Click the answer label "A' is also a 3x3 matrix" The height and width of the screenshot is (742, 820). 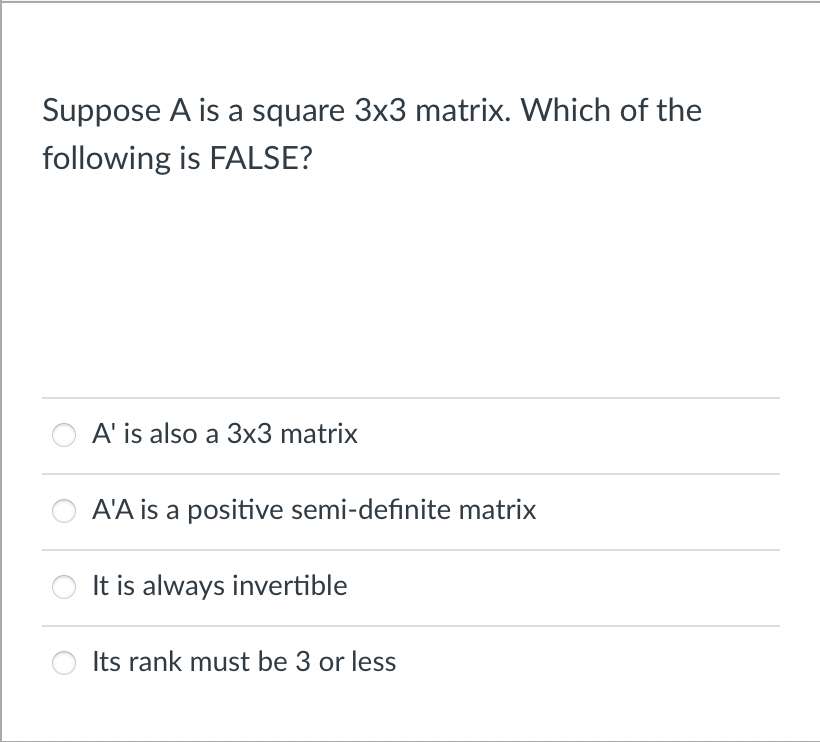(x=225, y=434)
